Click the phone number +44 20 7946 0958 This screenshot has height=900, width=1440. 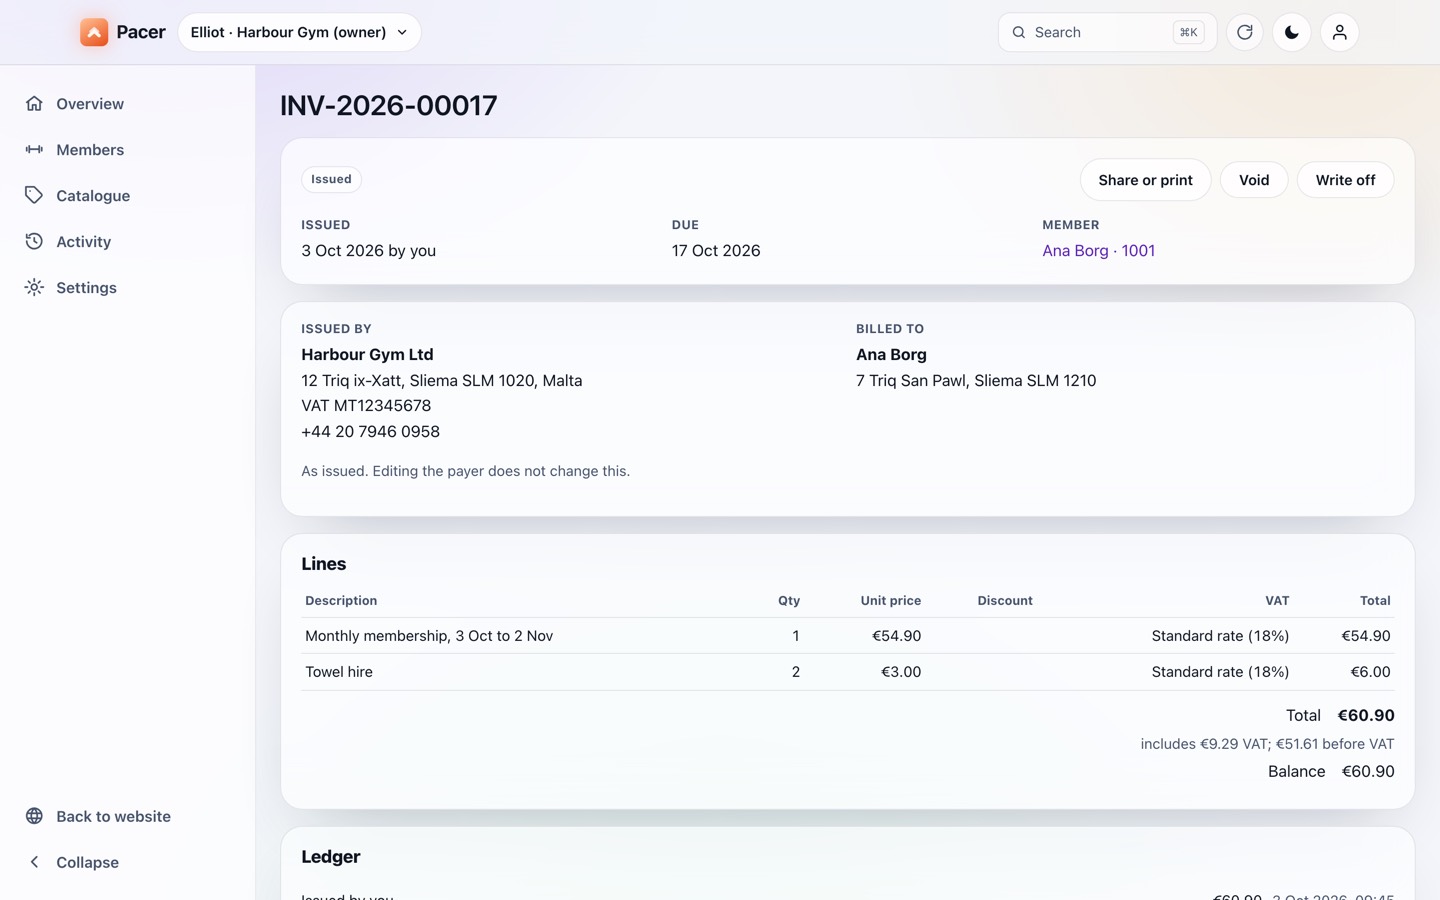pyautogui.click(x=370, y=431)
